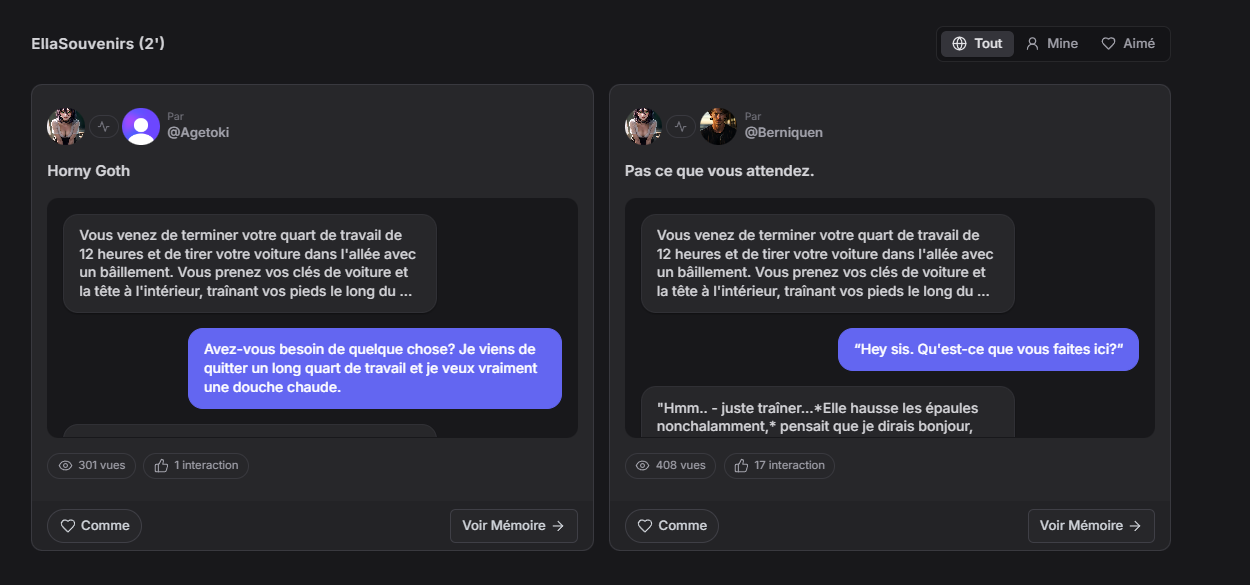This screenshot has width=1250, height=585.
Task: Open Berniquen's profile avatar photo
Action: click(718, 126)
